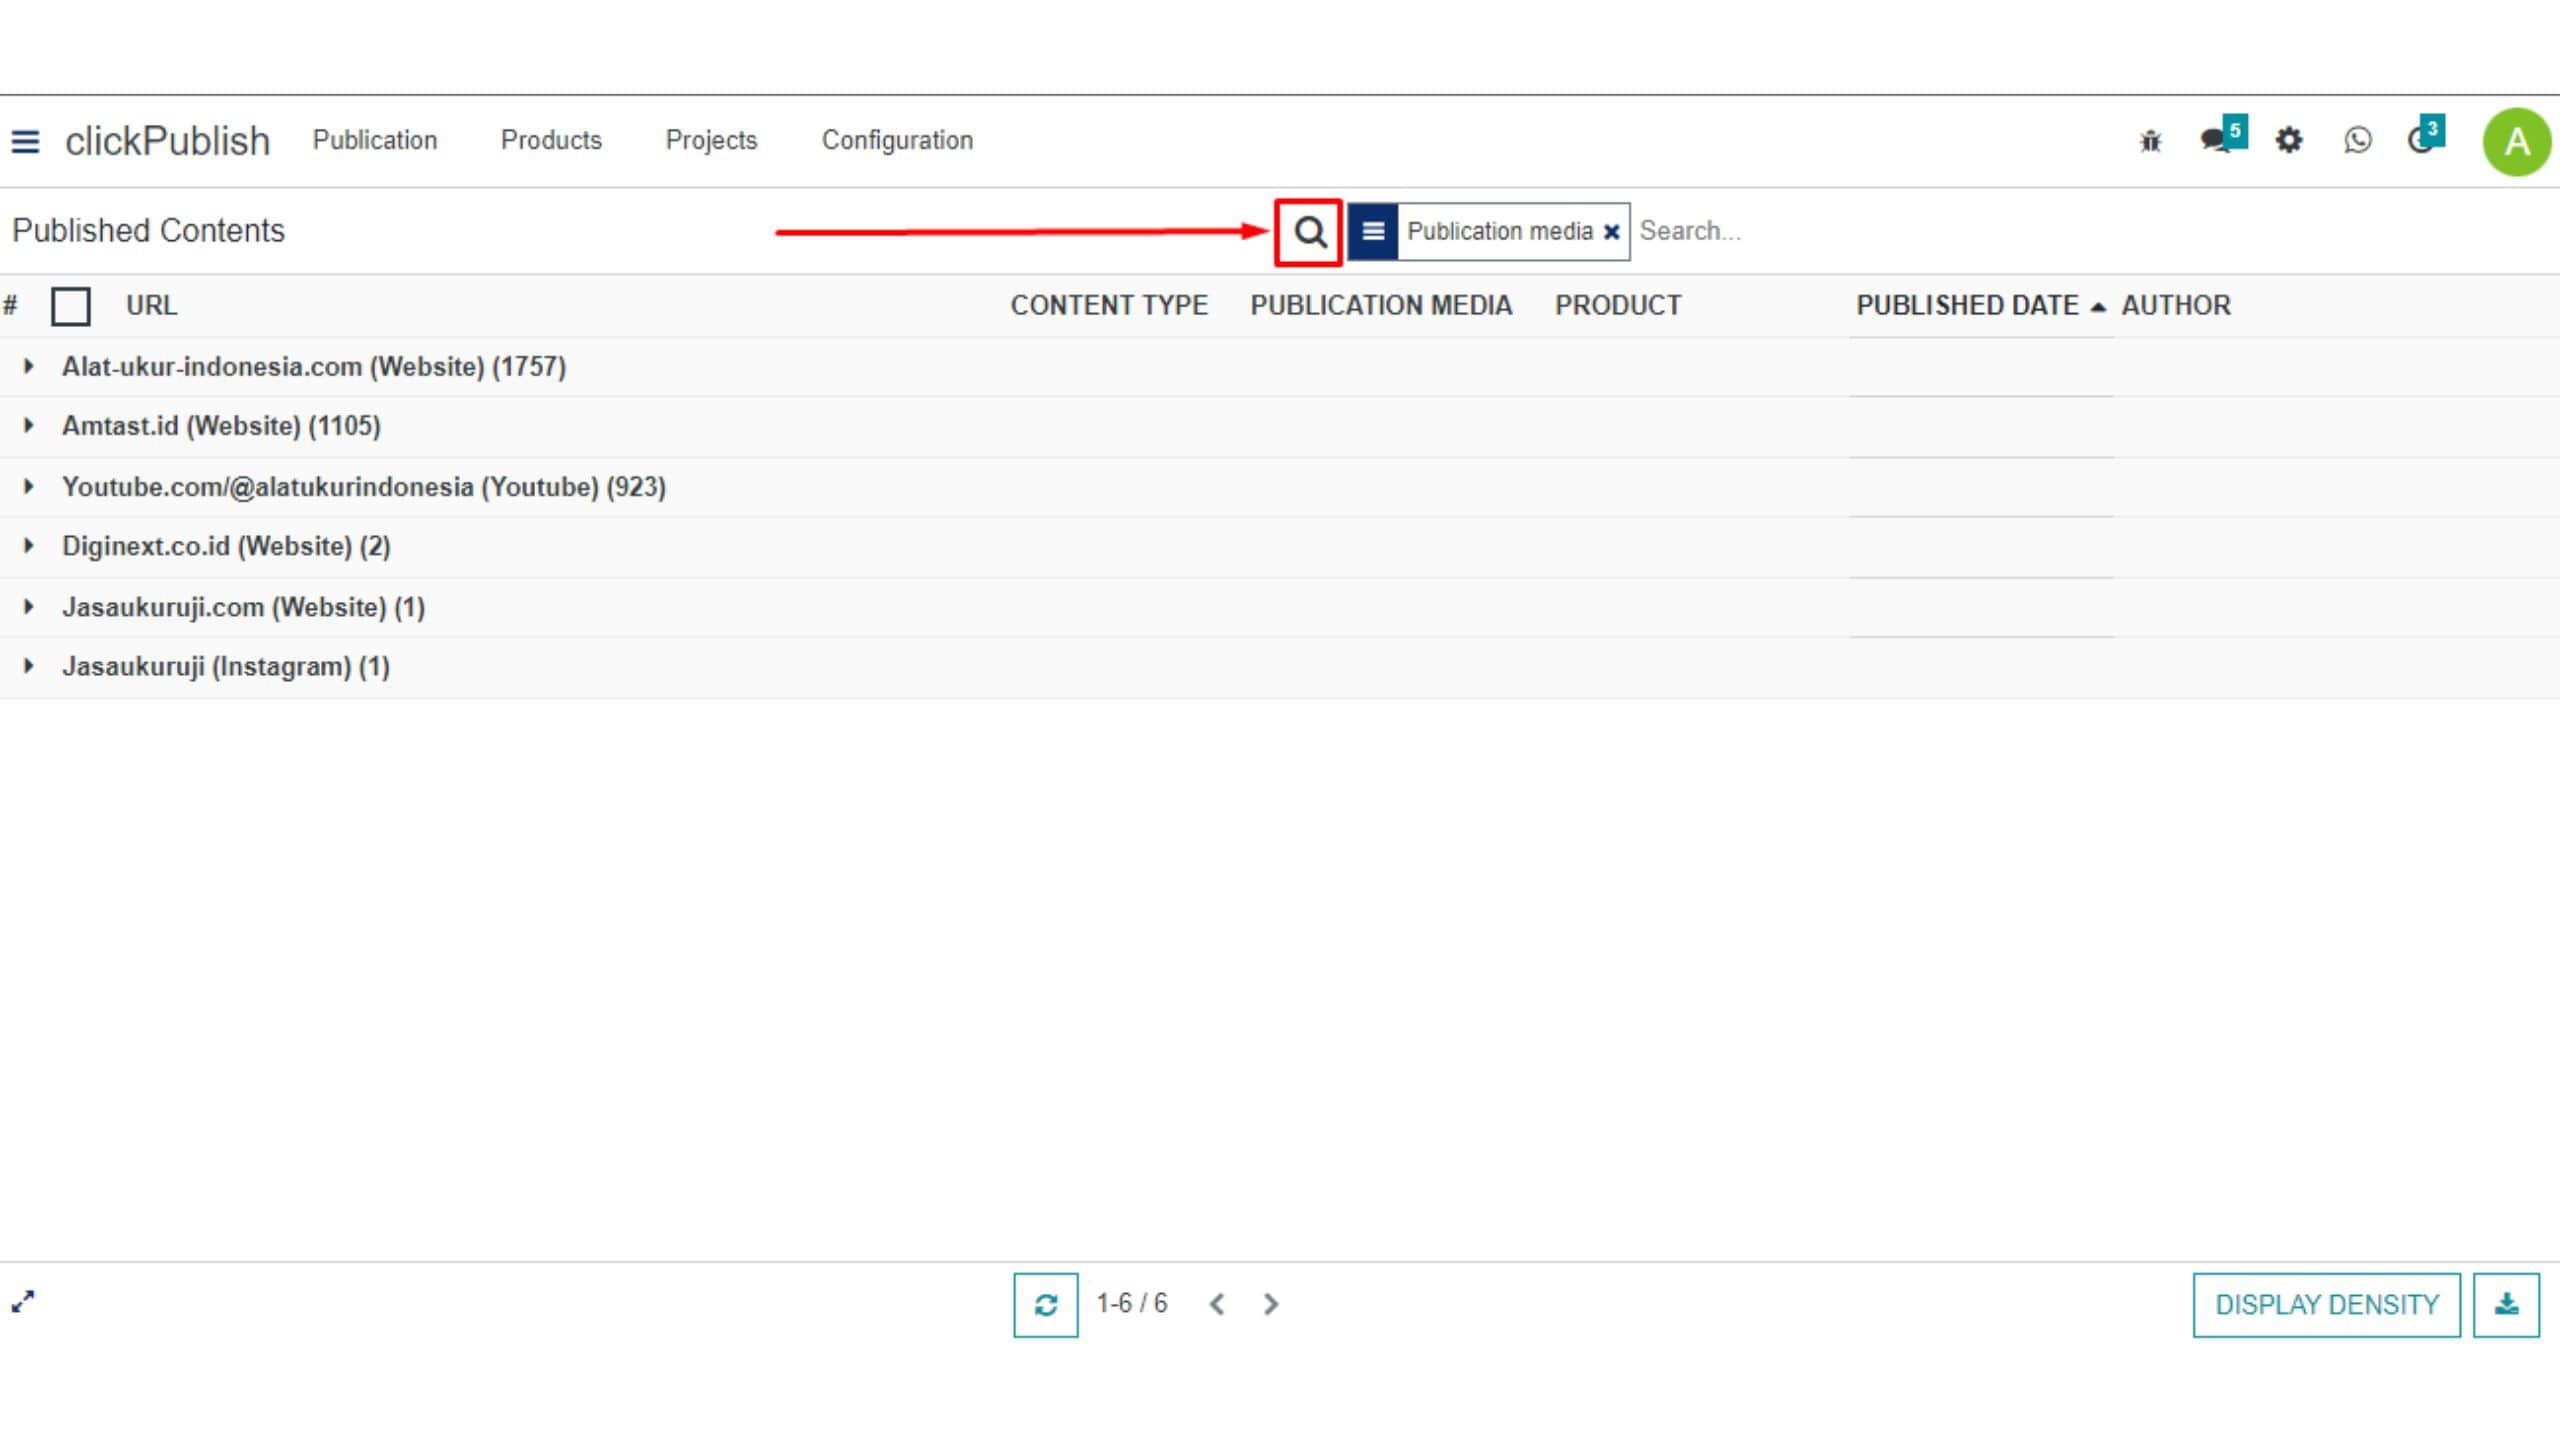Viewport: 2560px width, 1440px height.
Task: Click the download export button
Action: pyautogui.click(x=2506, y=1304)
